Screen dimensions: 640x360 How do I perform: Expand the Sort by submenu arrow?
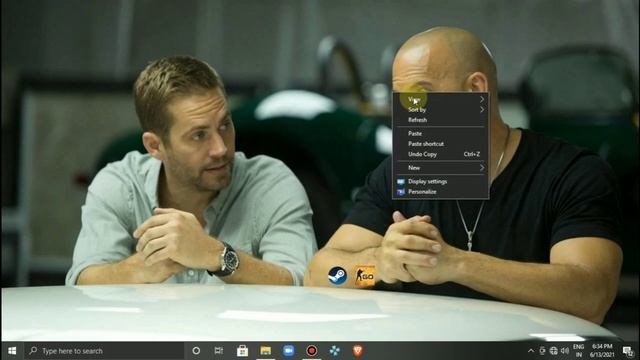(482, 109)
